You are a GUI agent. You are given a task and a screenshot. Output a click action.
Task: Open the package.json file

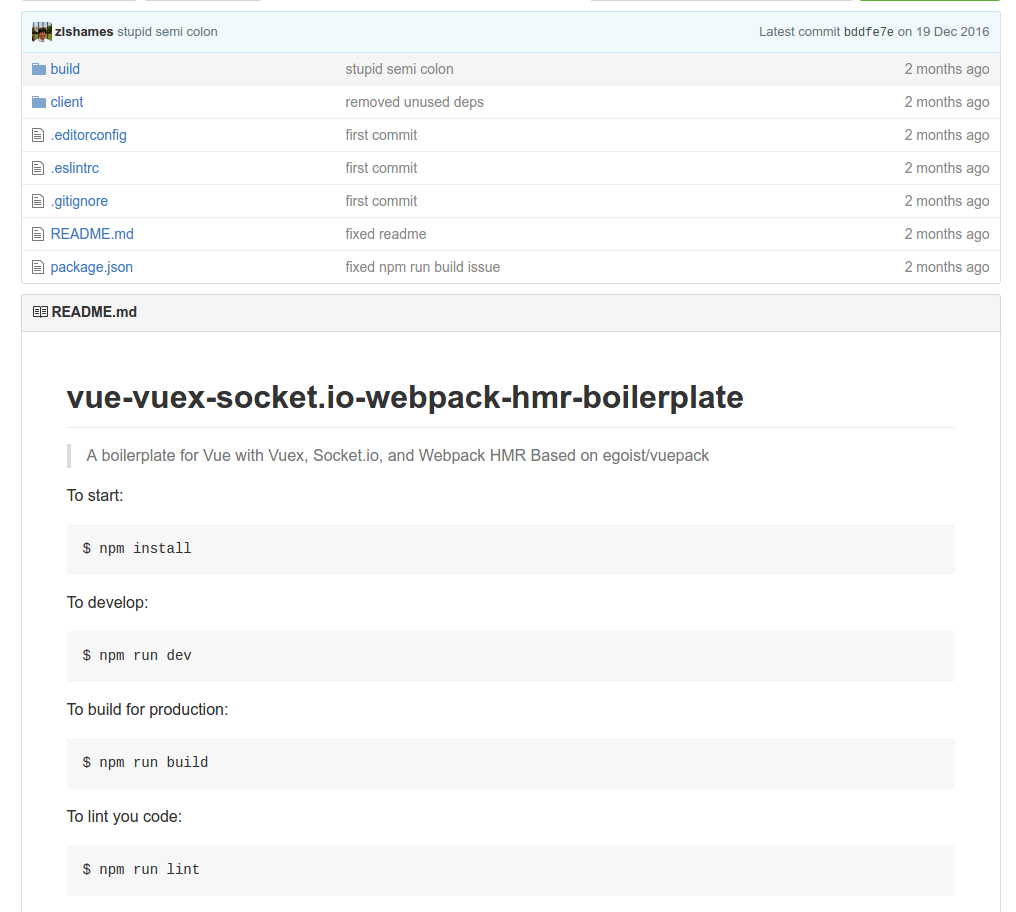91,267
